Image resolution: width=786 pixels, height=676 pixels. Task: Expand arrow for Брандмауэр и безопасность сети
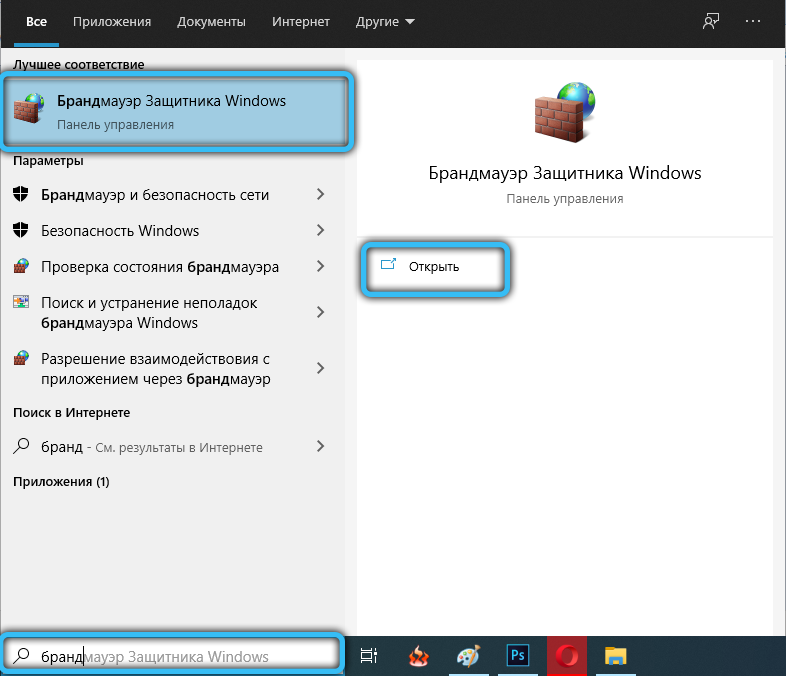pyautogui.click(x=320, y=195)
